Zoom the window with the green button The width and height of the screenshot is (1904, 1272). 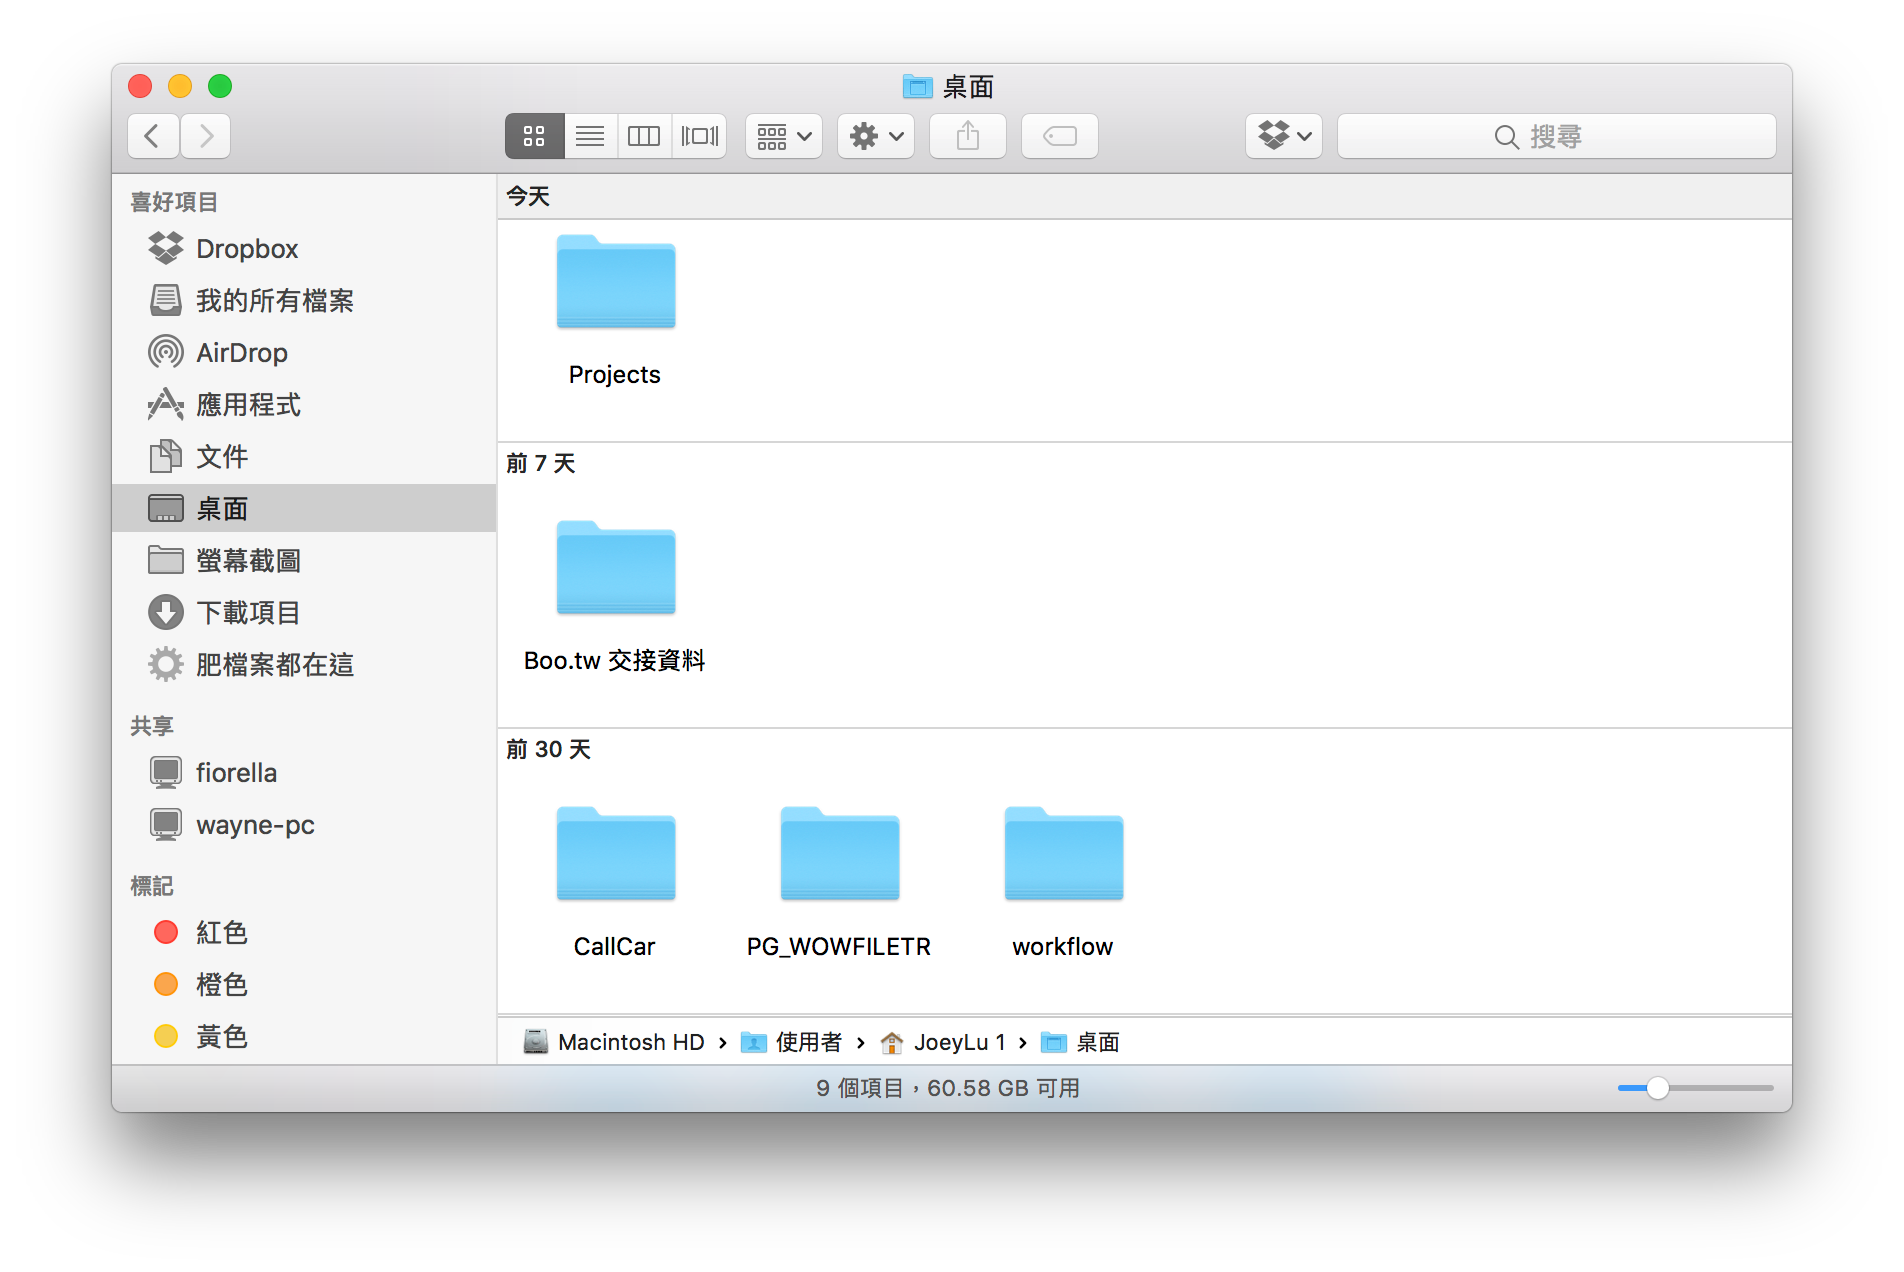coord(220,86)
